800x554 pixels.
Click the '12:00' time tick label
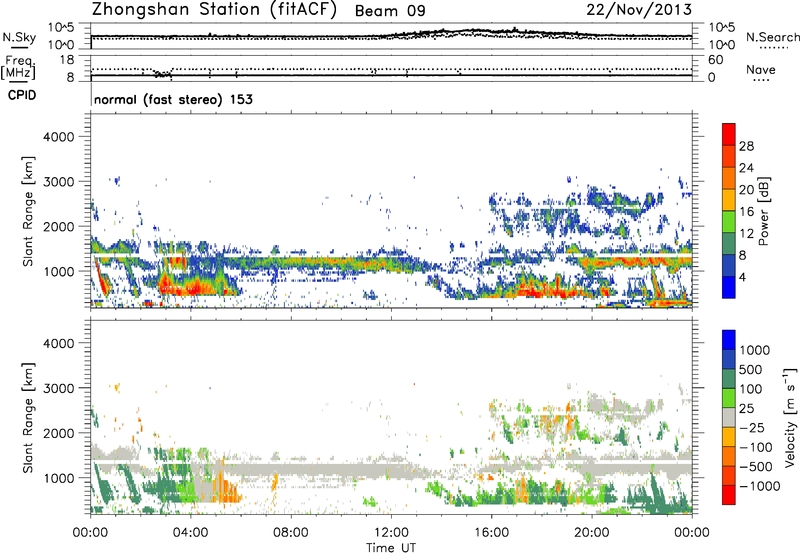pyautogui.click(x=391, y=533)
